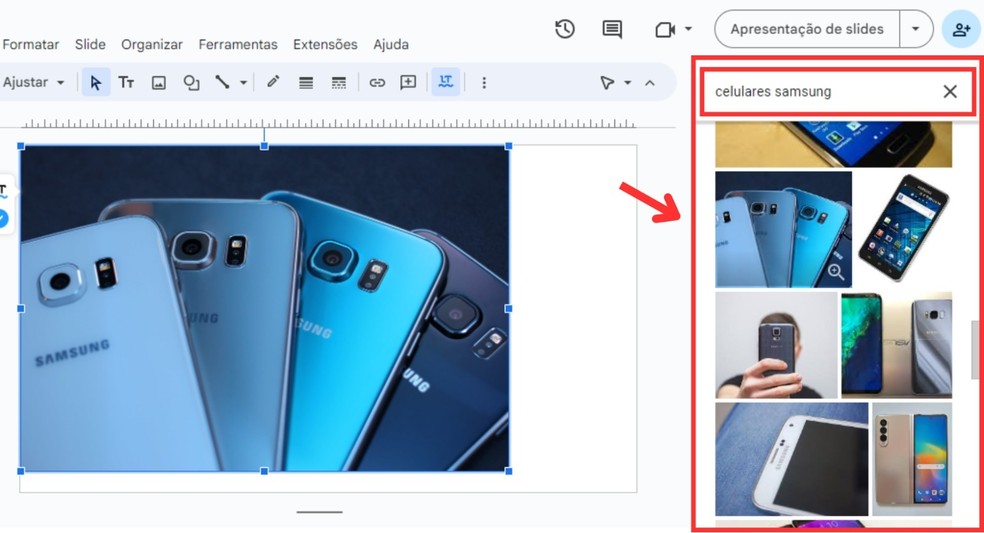
Task: Open the Ferramentas menu
Action: 238,45
